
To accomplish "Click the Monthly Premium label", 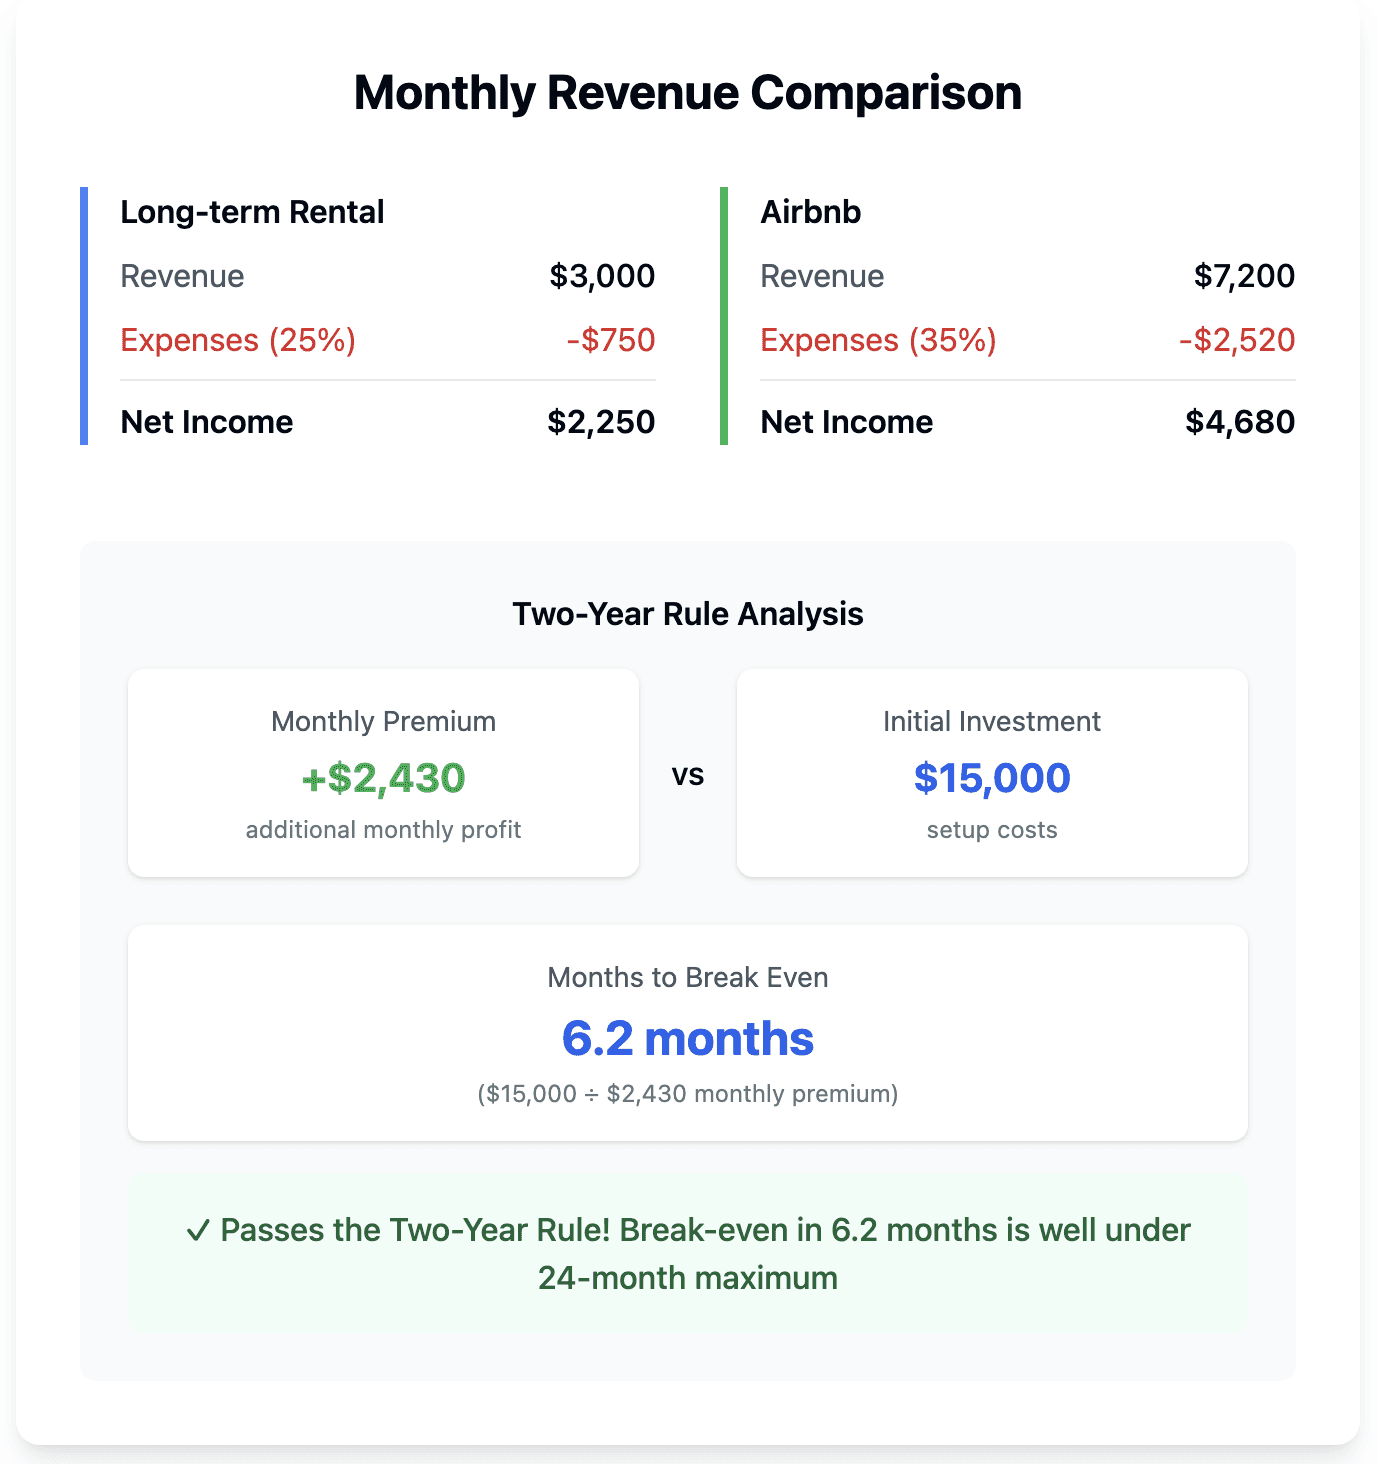I will 384,722.
